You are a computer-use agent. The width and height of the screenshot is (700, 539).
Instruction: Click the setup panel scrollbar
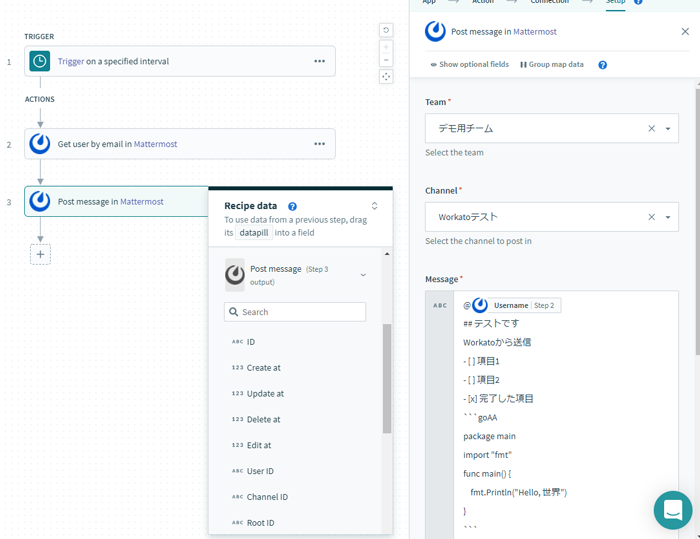[x=698, y=221]
